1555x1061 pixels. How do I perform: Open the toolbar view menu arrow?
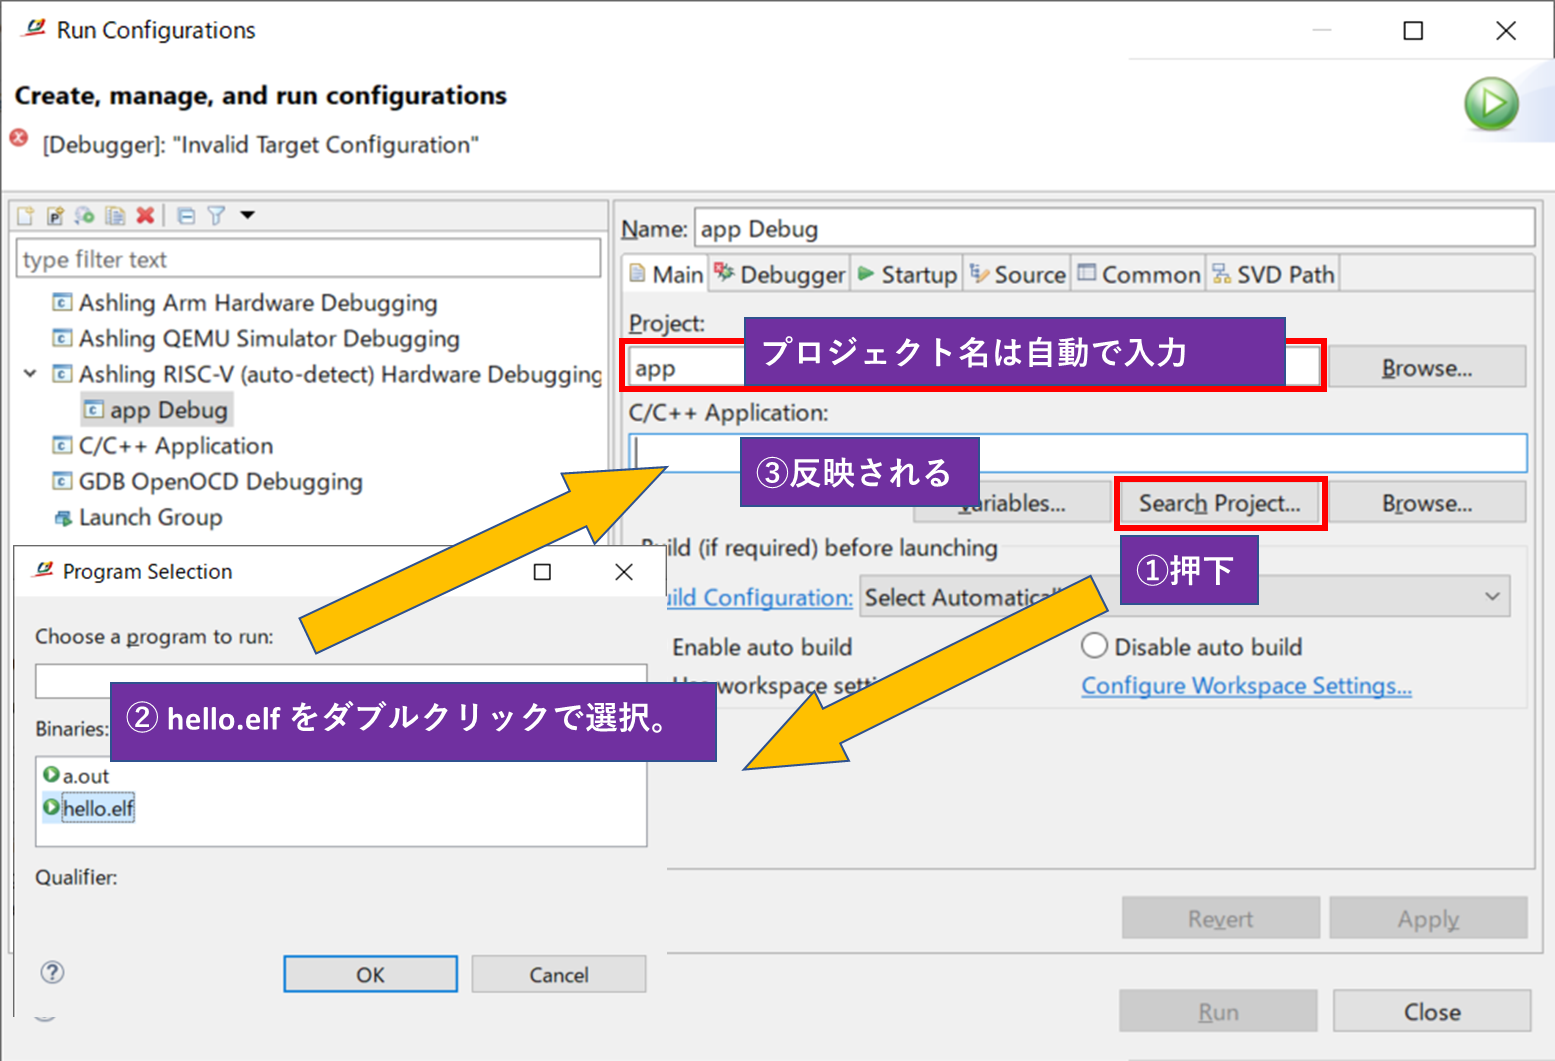246,215
